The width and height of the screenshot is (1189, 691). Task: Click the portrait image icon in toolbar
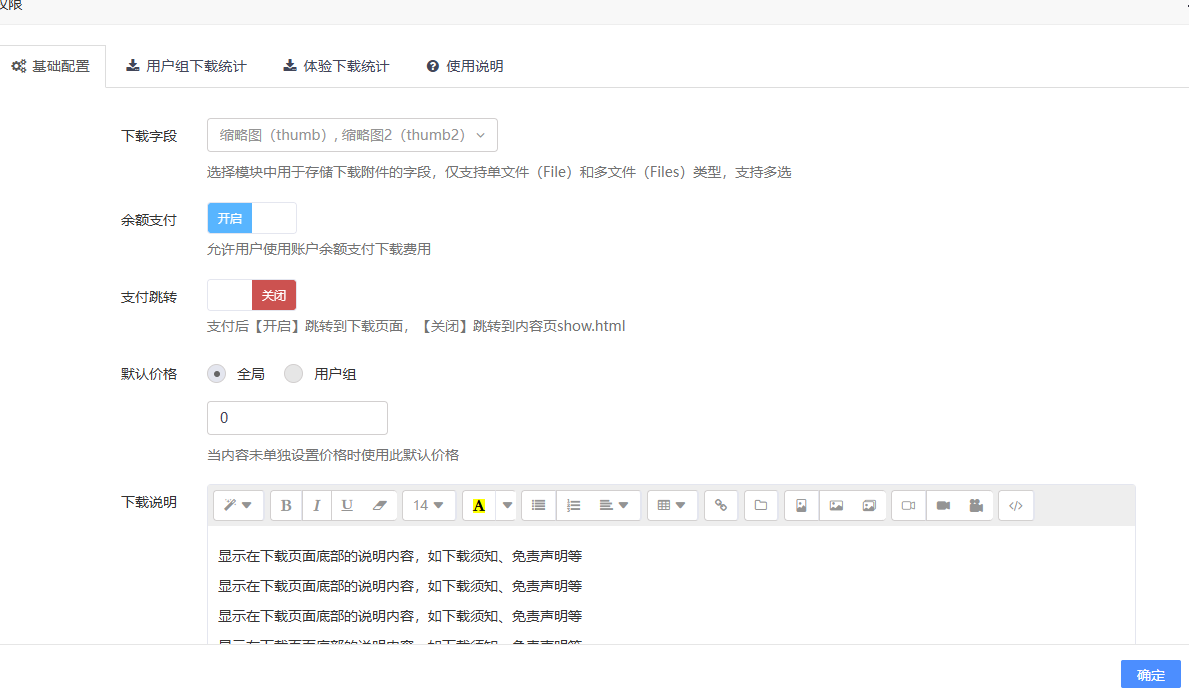tap(802, 505)
